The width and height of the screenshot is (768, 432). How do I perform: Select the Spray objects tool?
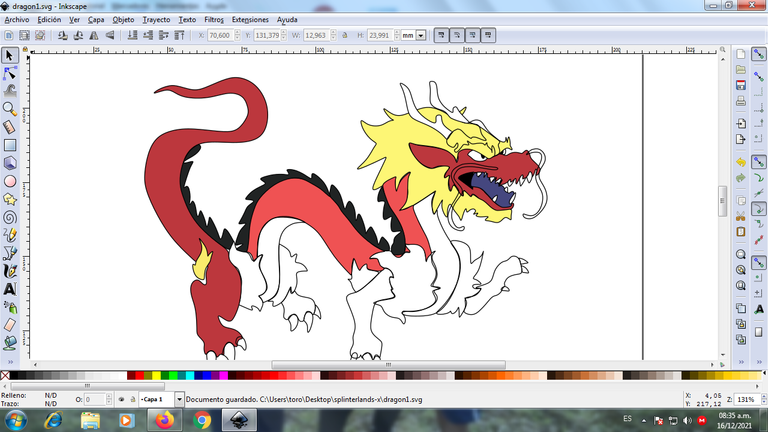(9, 307)
